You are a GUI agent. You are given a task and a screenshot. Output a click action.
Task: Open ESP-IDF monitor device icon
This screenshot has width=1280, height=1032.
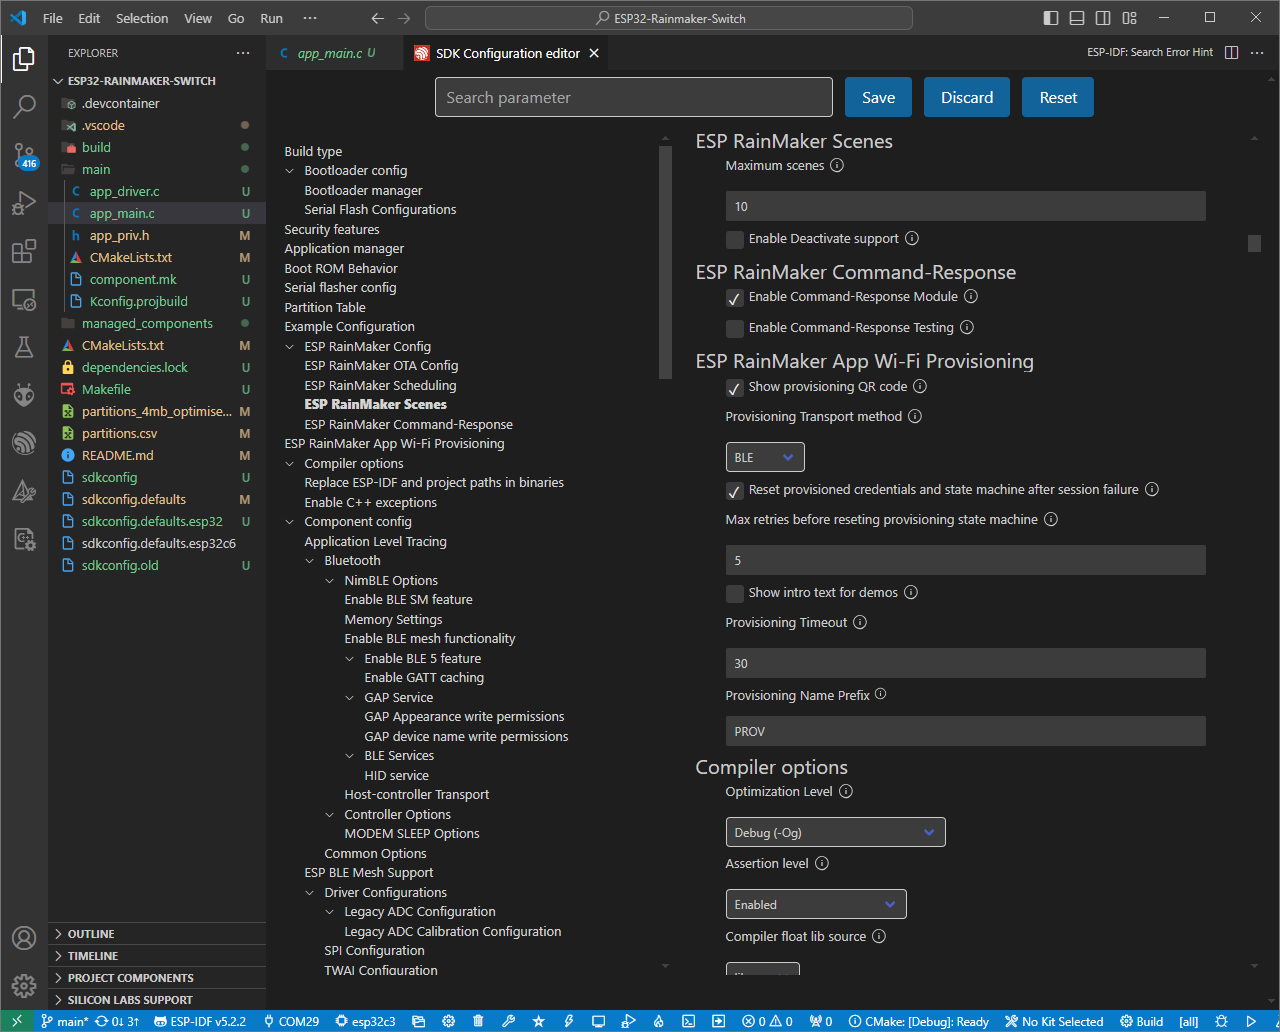click(x=598, y=1021)
